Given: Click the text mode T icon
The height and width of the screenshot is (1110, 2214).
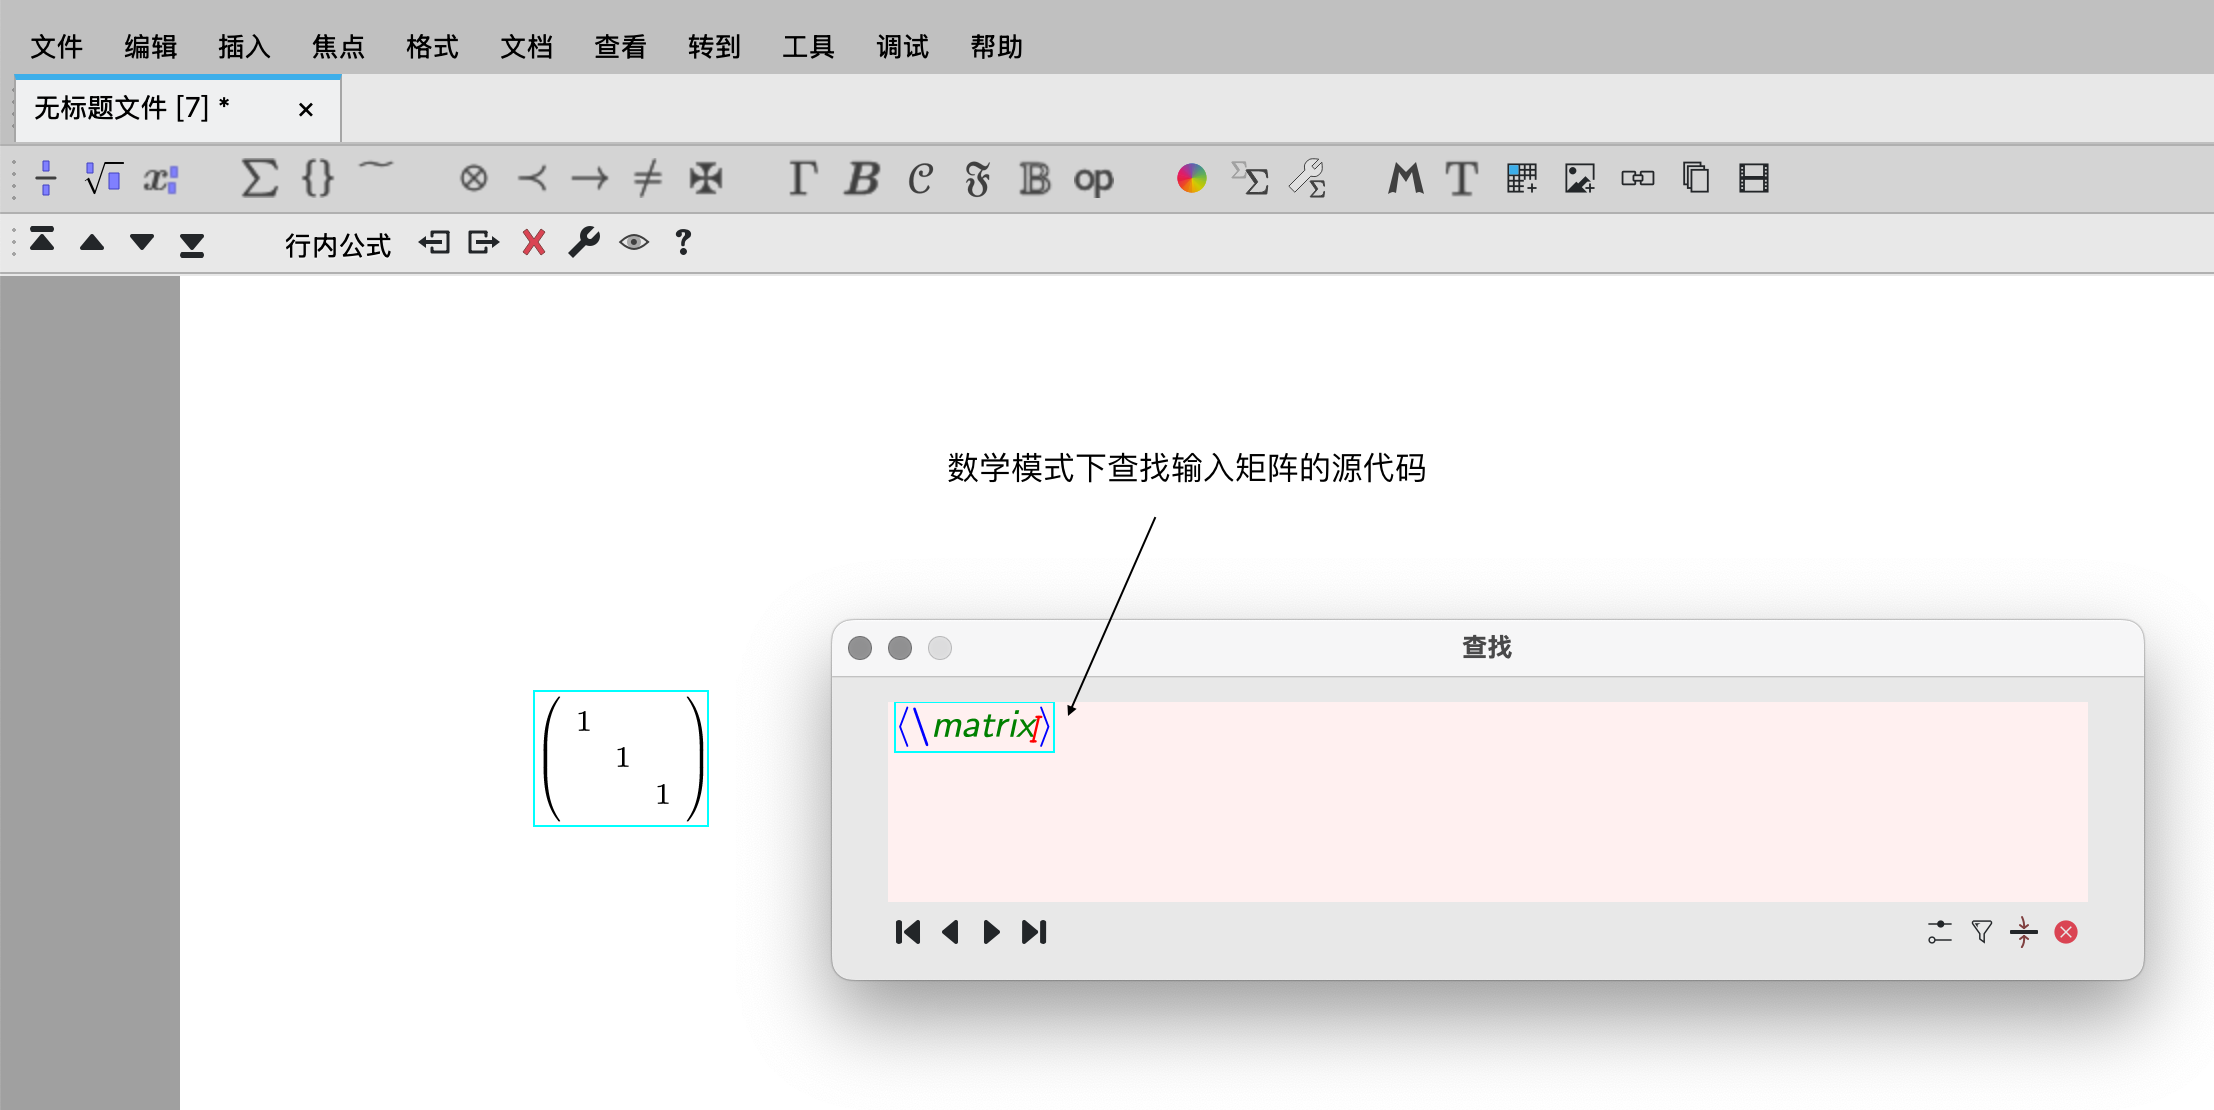Looking at the screenshot, I should pos(1461,178).
